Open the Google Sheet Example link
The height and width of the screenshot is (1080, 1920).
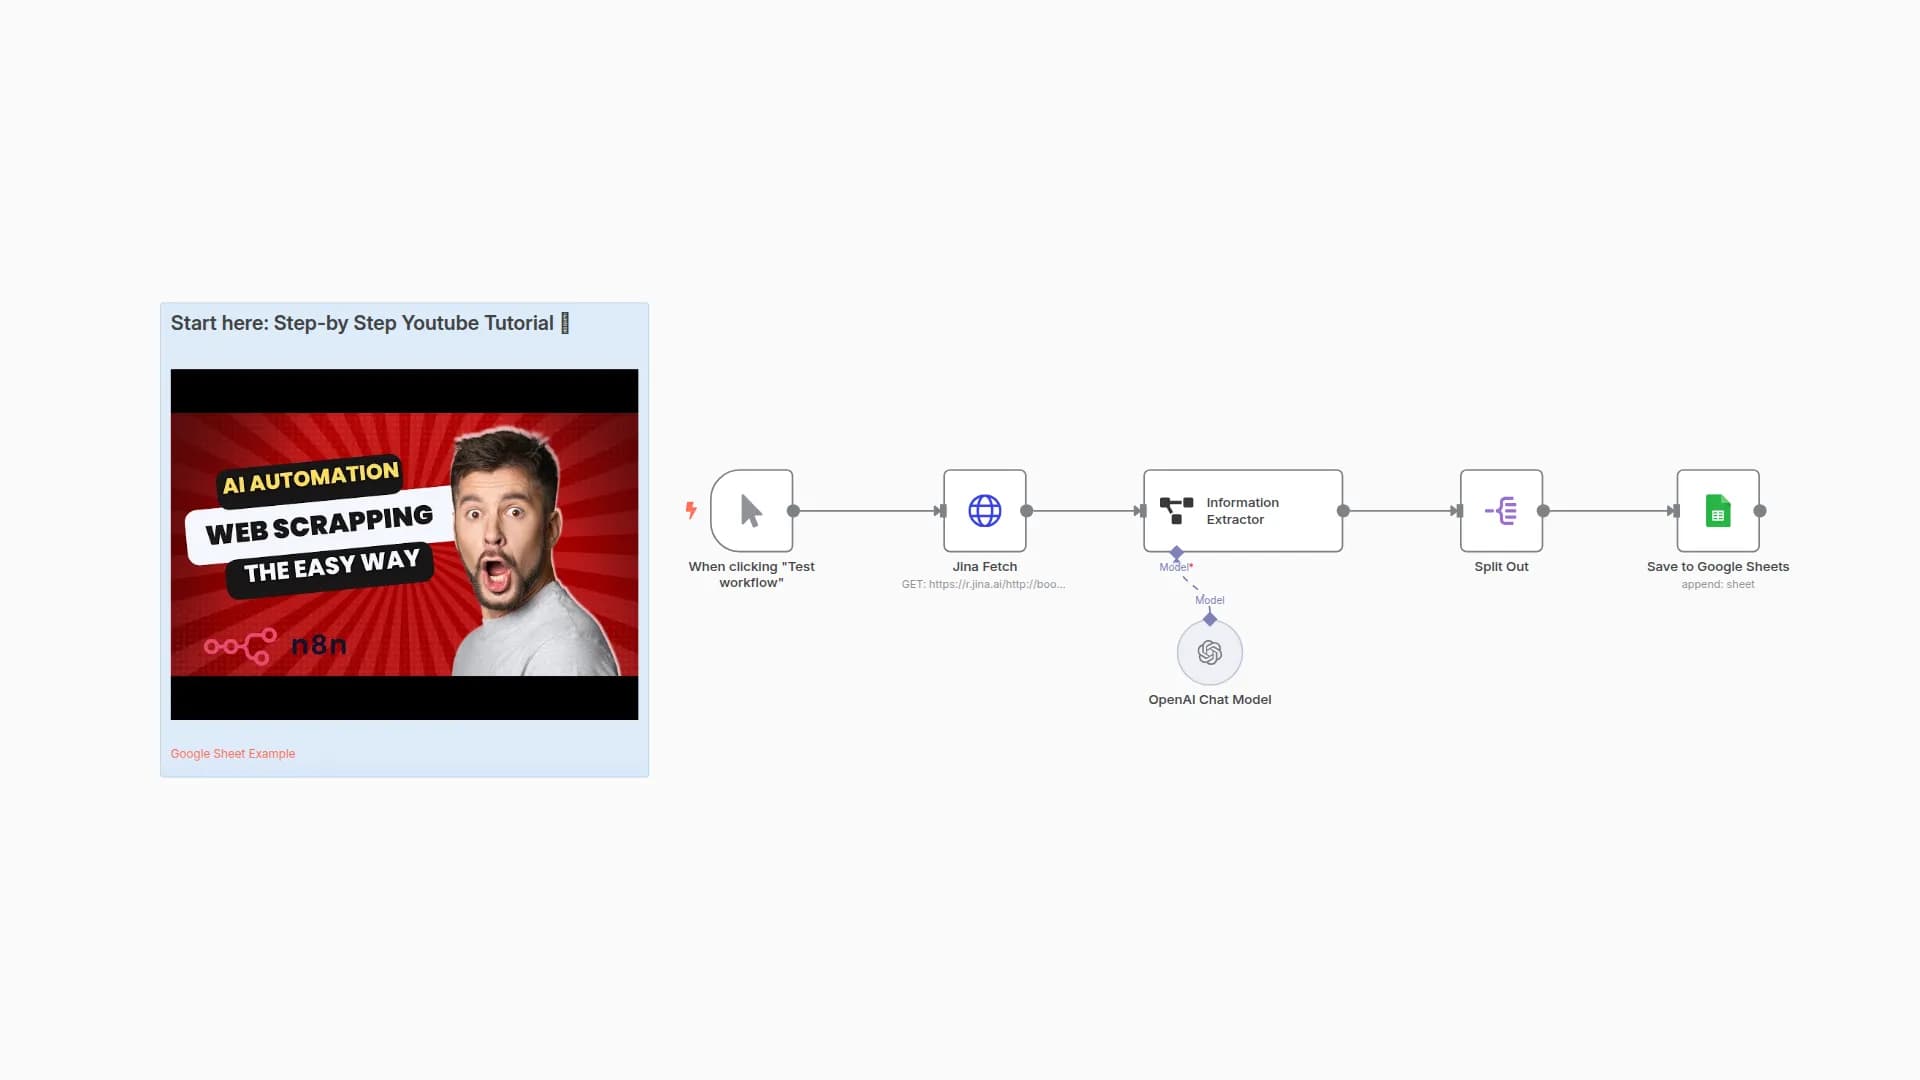click(x=233, y=754)
